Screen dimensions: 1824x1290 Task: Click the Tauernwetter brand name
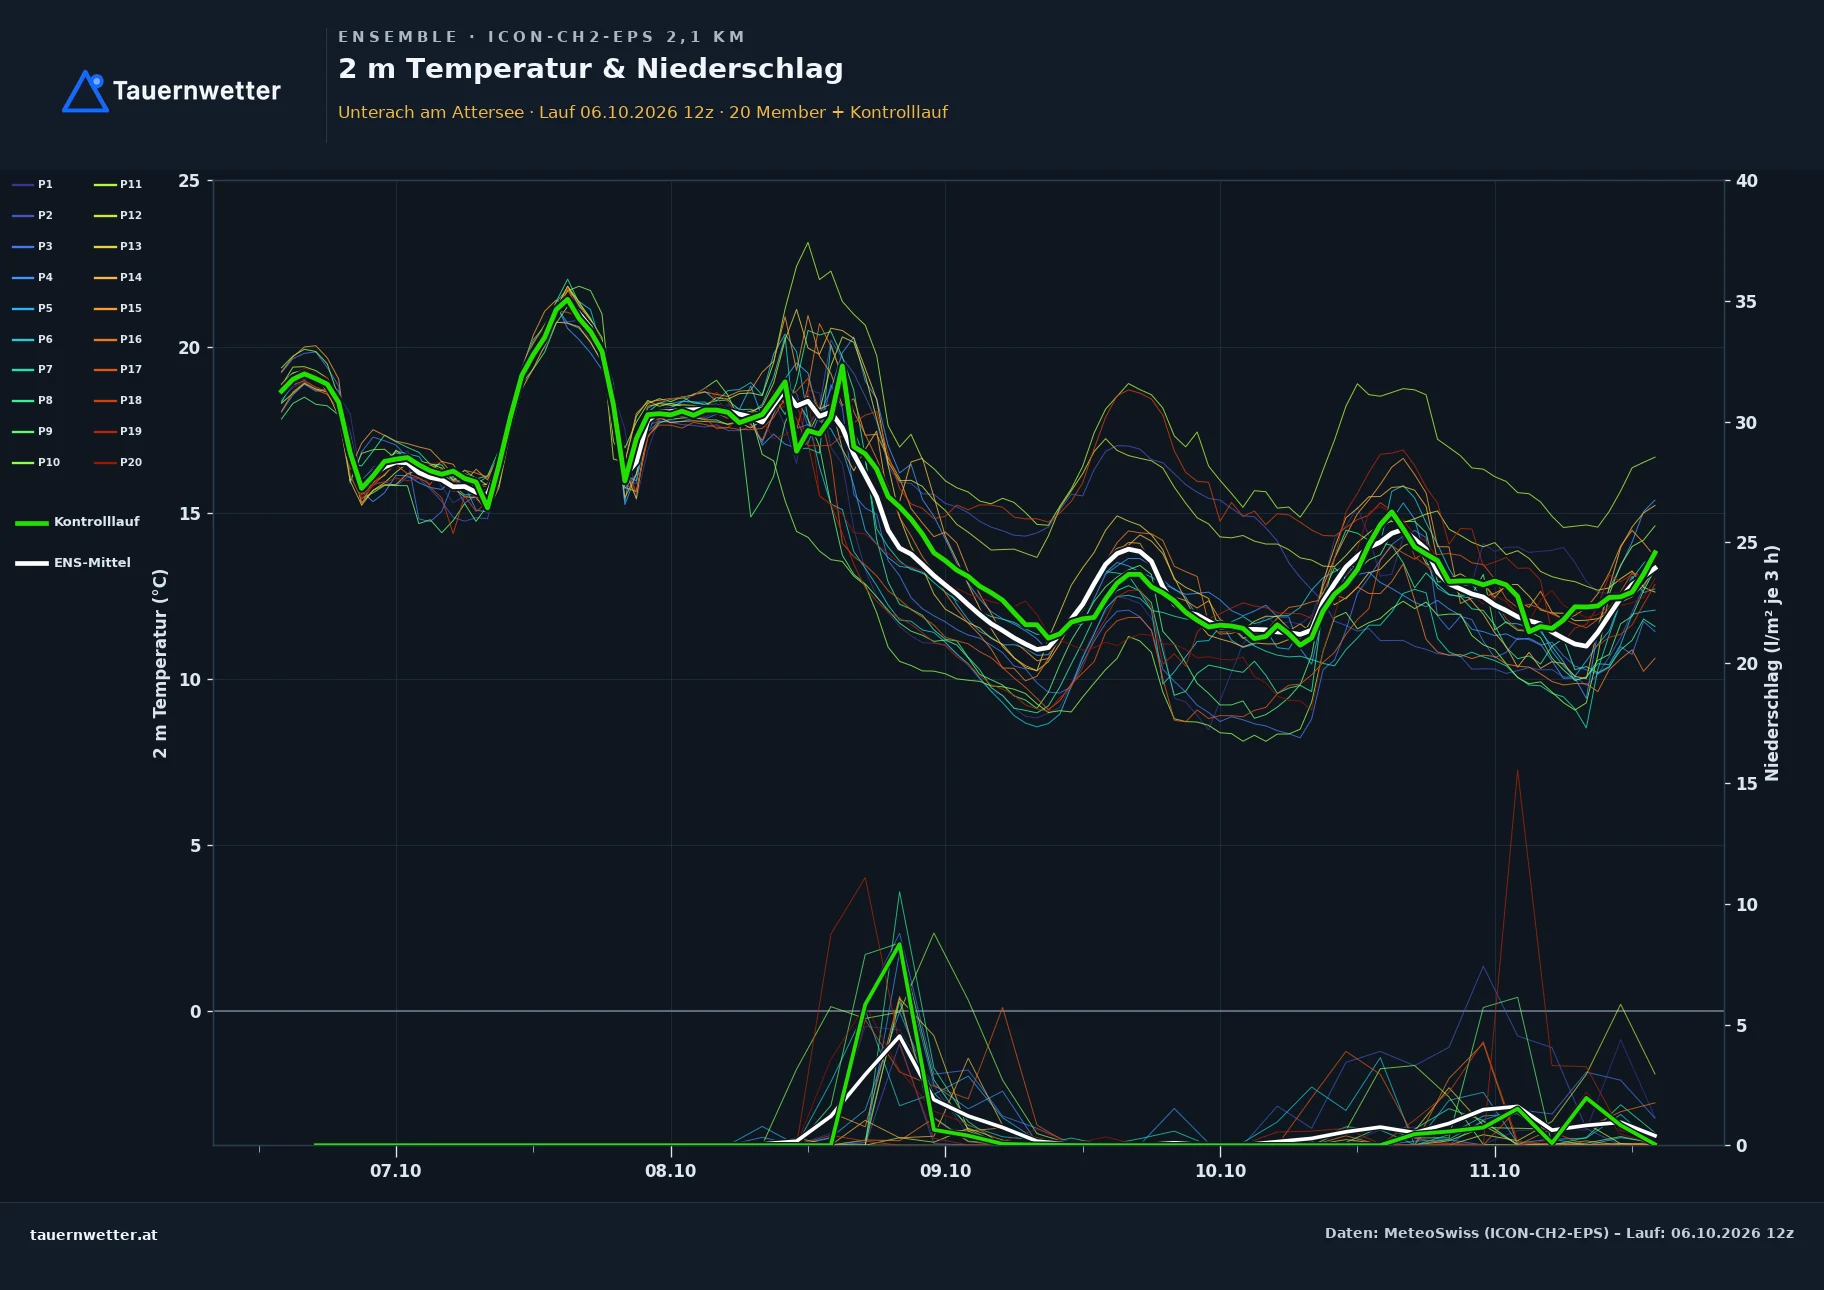point(197,91)
